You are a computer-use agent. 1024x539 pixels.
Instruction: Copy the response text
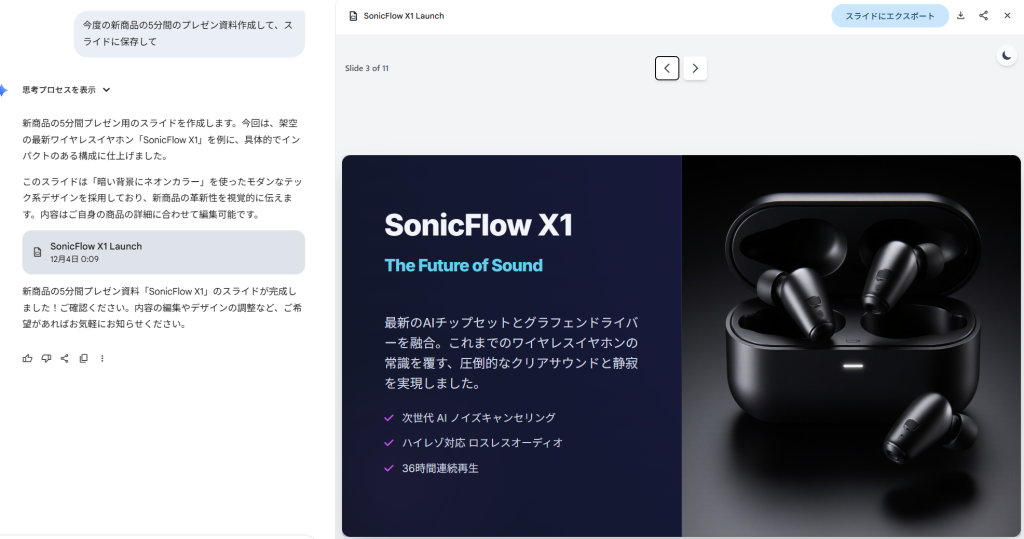pyautogui.click(x=84, y=358)
